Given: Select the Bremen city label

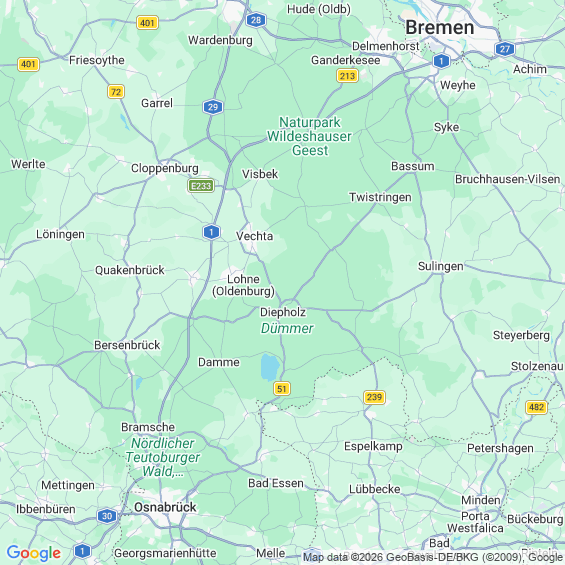Looking at the screenshot, I should point(440,28).
